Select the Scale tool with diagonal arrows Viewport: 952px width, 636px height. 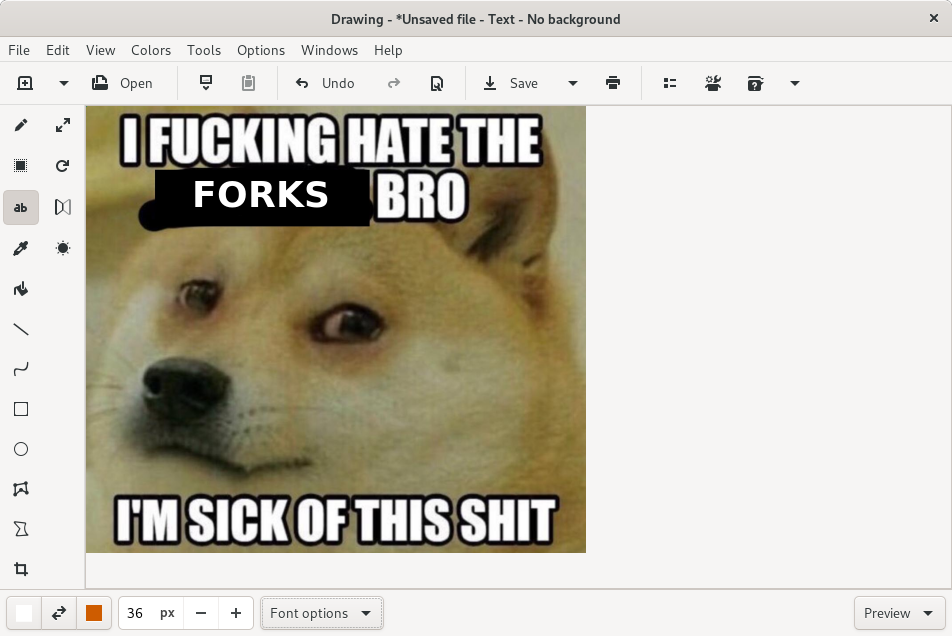pyautogui.click(x=63, y=125)
